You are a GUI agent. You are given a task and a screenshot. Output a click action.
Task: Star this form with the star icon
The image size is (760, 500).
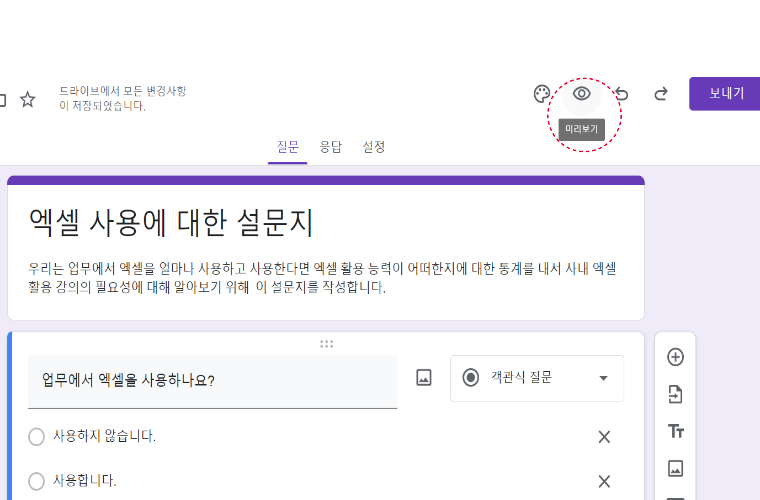point(28,99)
